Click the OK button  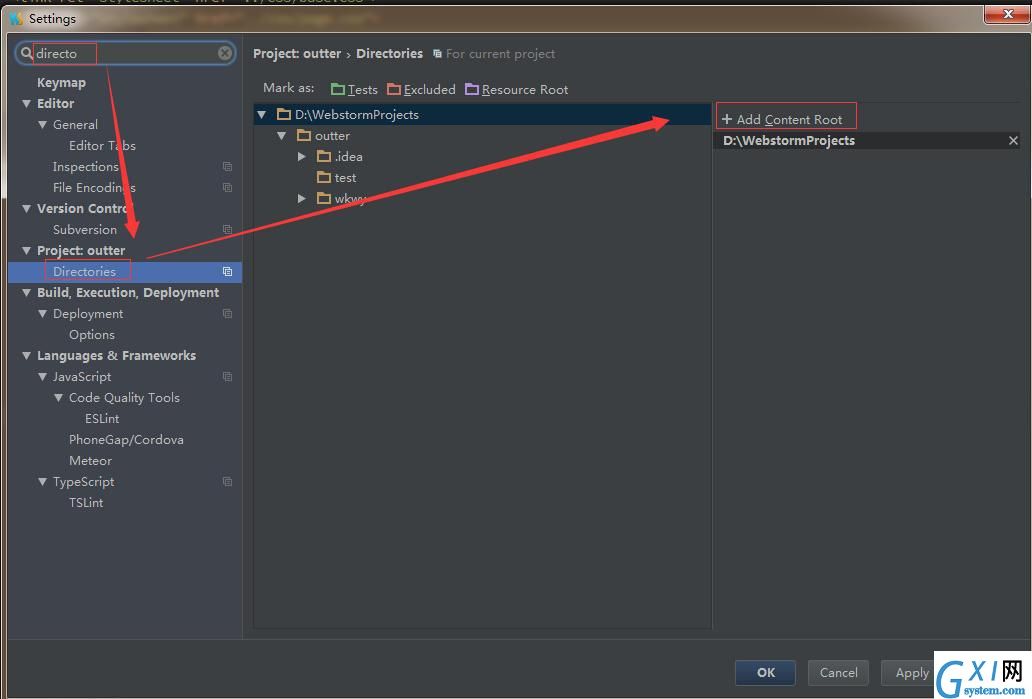pyautogui.click(x=765, y=673)
